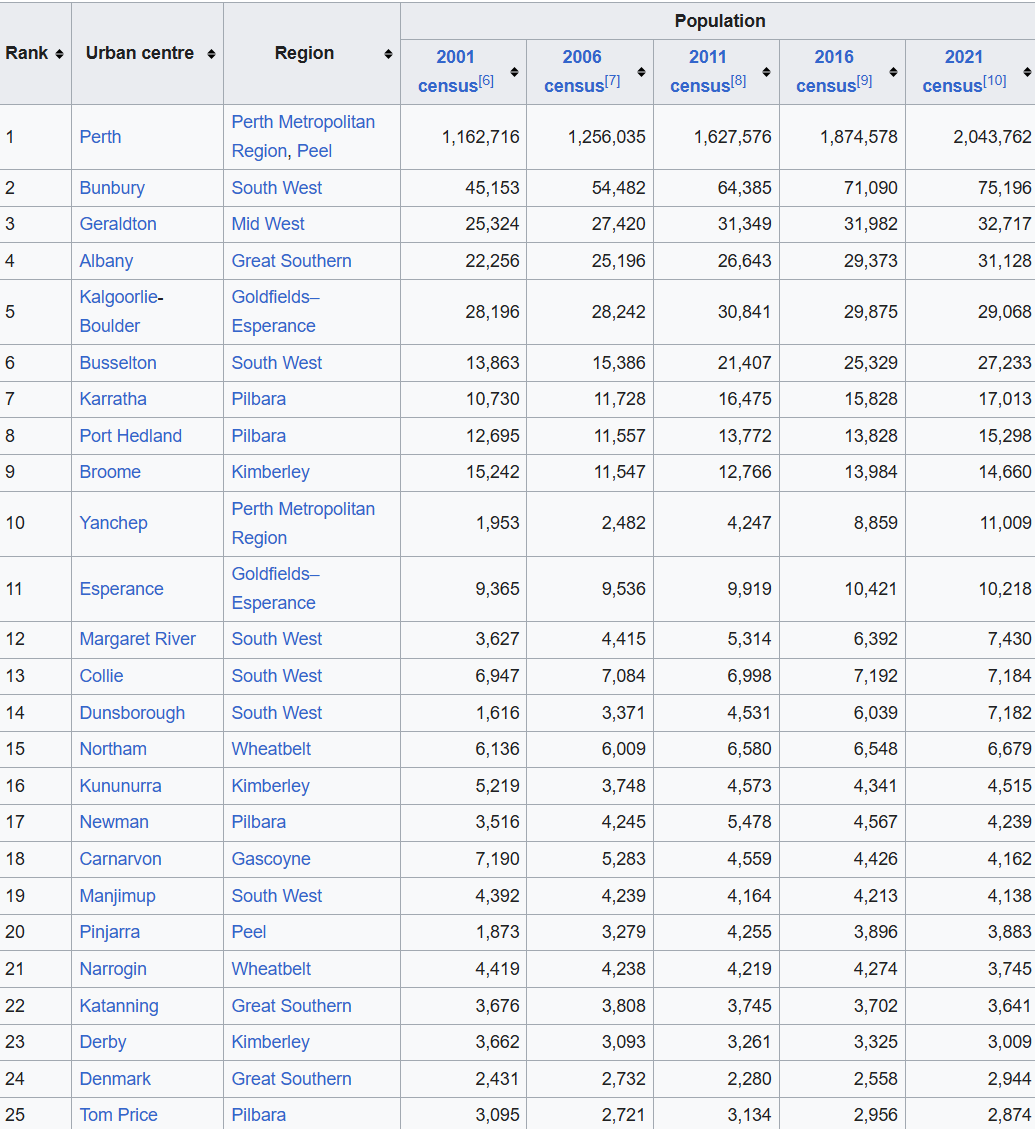Sort by 2001 census column arrows
This screenshot has height=1129, width=1035.
pyautogui.click(x=514, y=72)
